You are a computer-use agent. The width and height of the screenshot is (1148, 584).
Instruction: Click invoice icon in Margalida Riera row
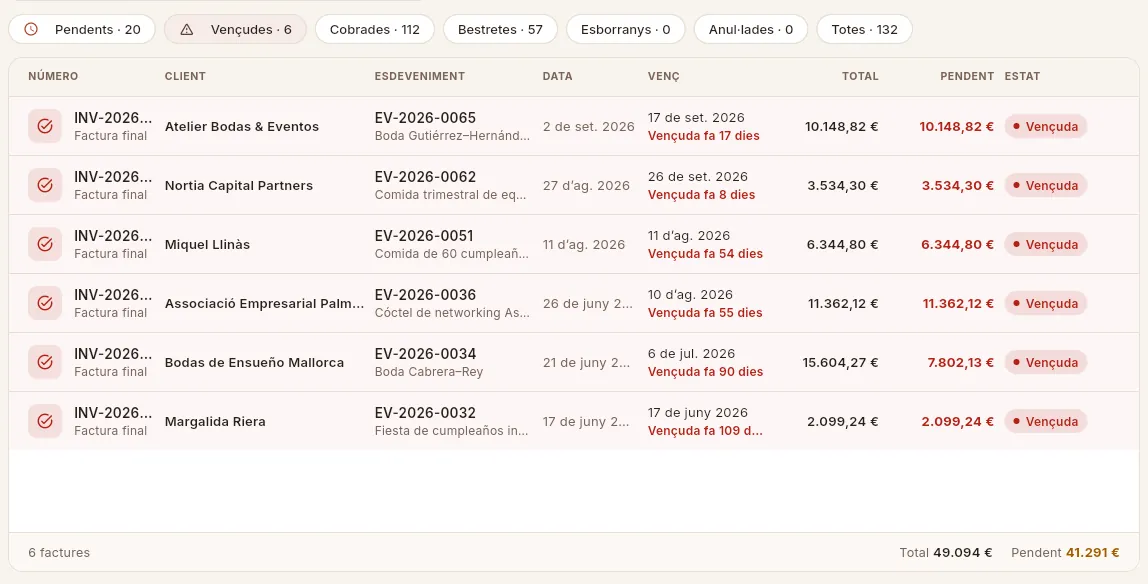click(45, 422)
